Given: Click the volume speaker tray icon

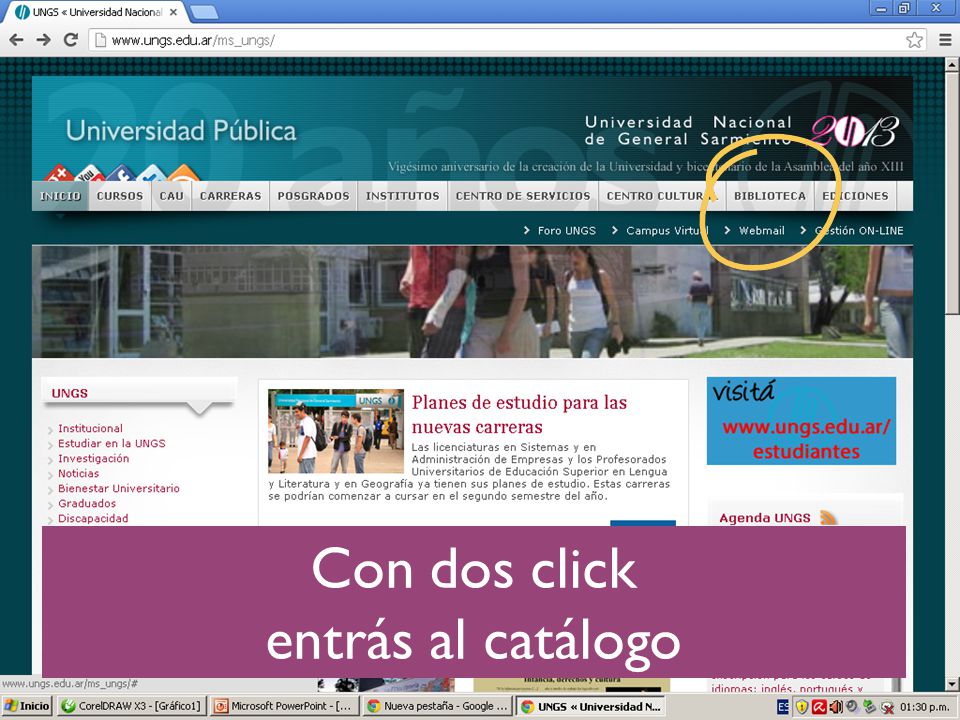Looking at the screenshot, I should 835,707.
